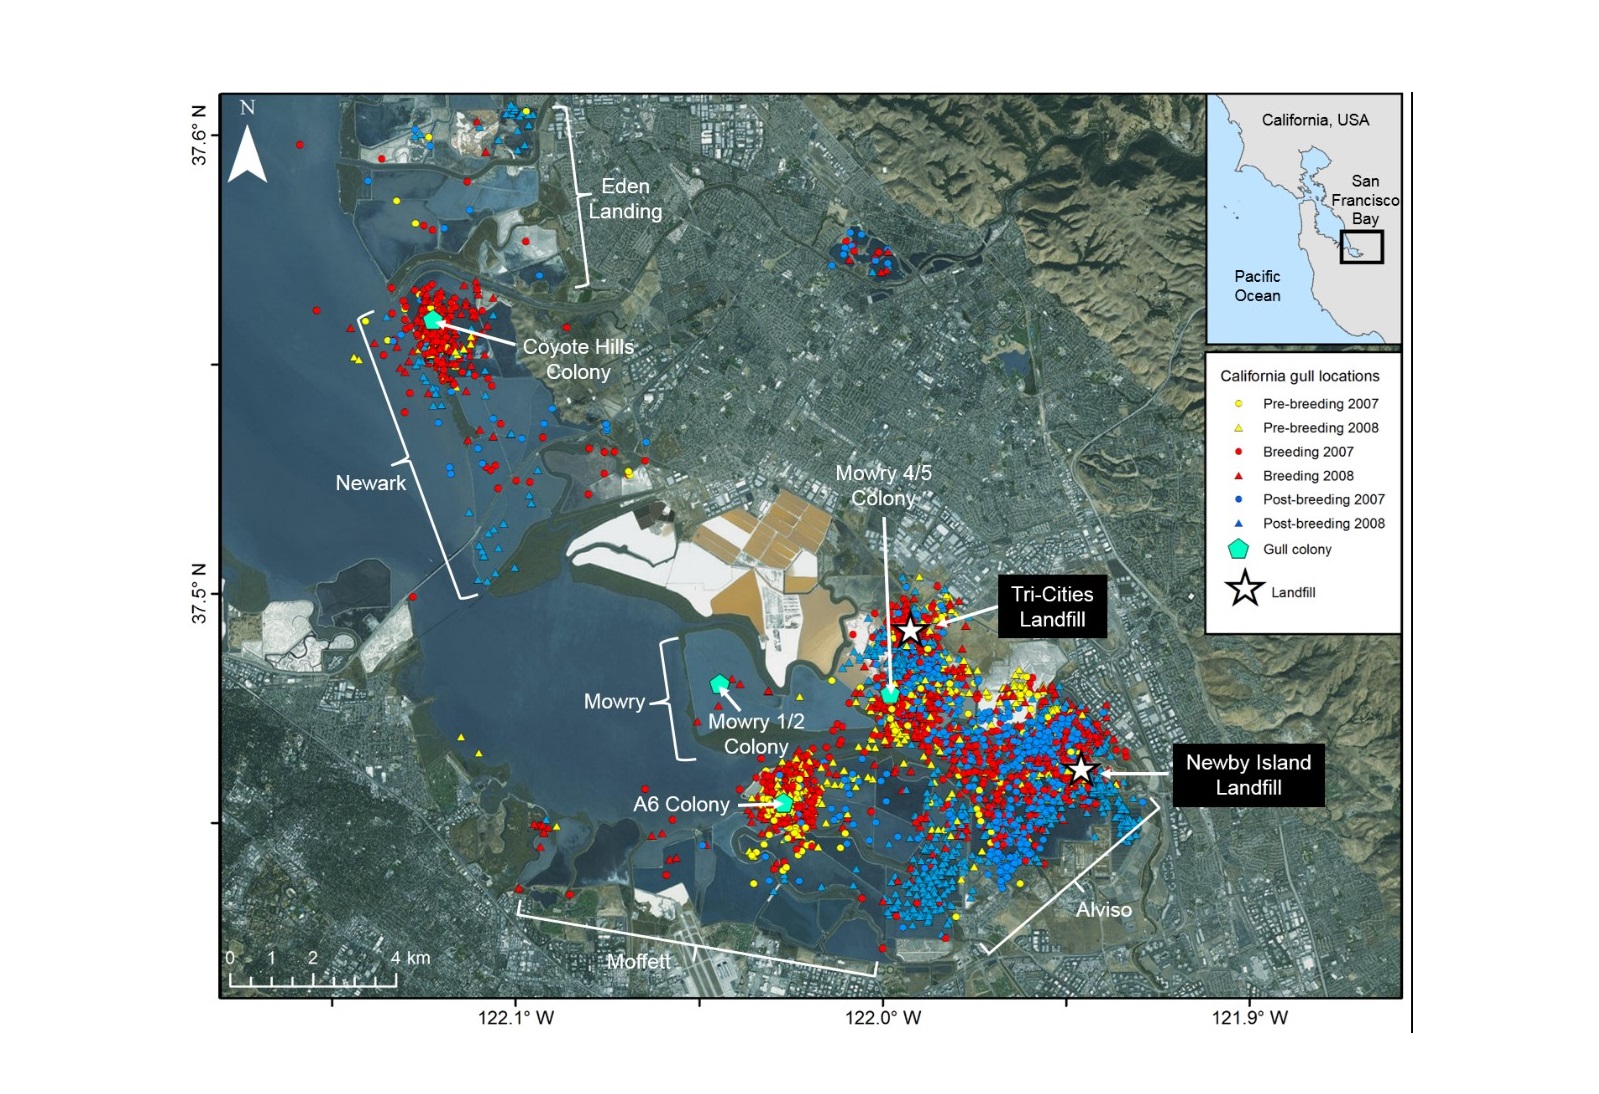The image size is (1599, 1094).
Task: Click the kilometer scale bar
Action: pos(312,978)
